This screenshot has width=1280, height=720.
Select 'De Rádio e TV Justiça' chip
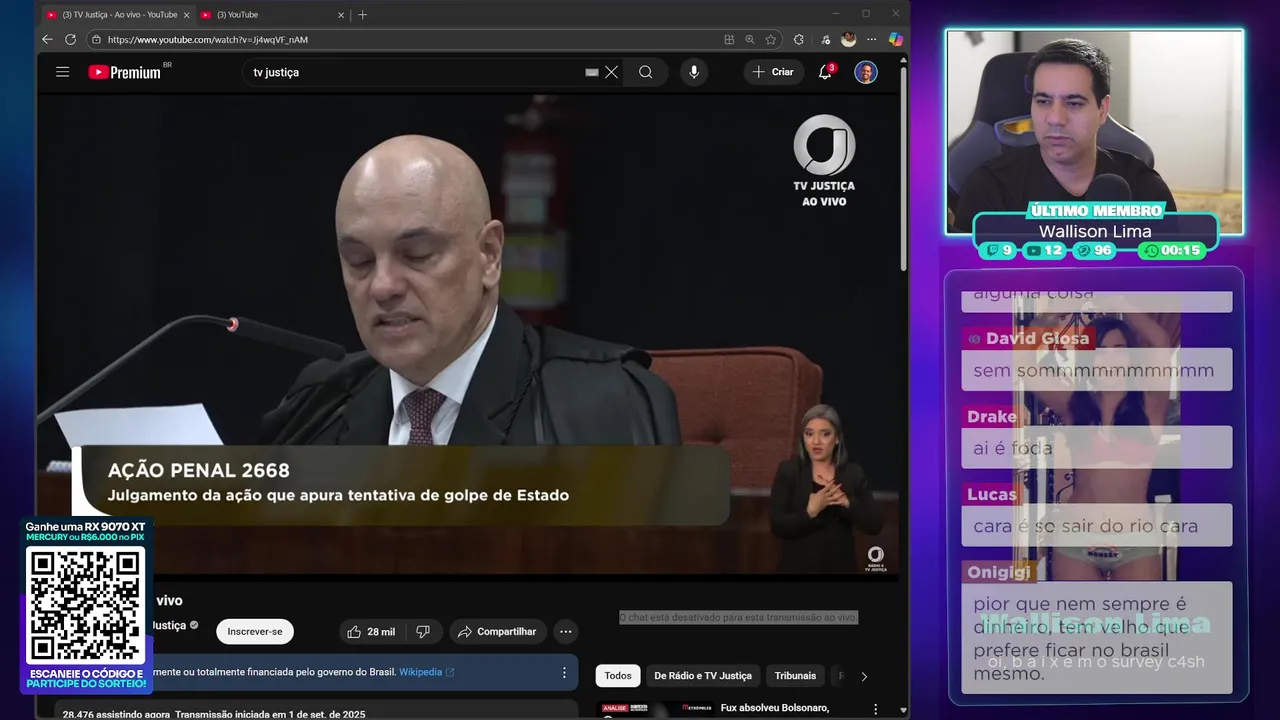point(703,676)
